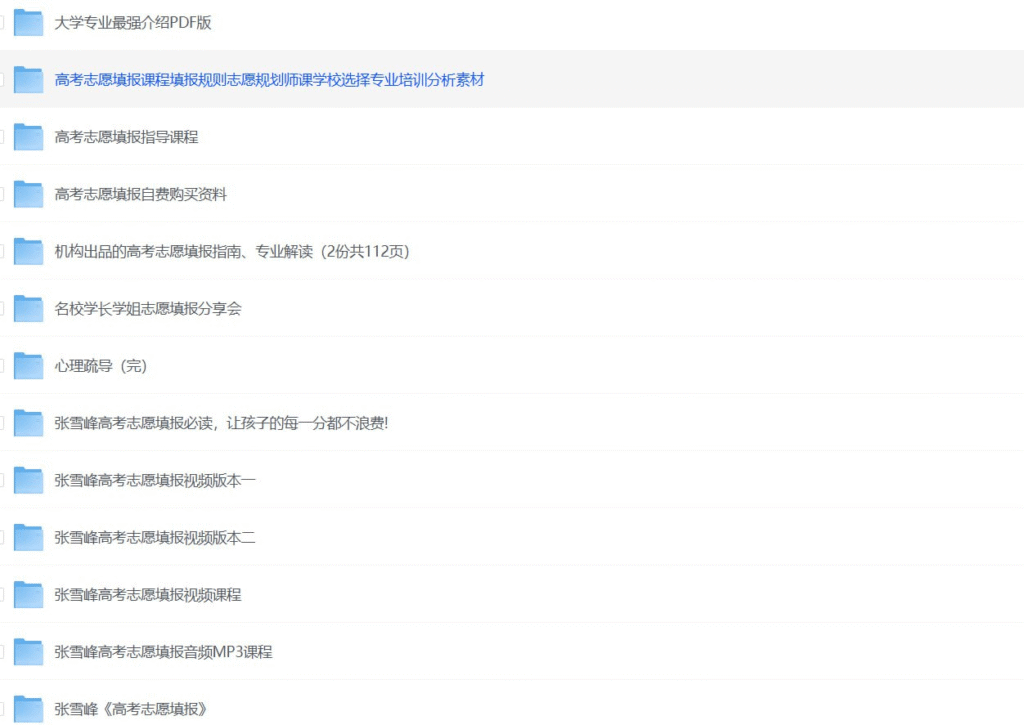Open 张雪峰高考志愿填报必读 by its name
Image resolution: width=1024 pixels, height=725 pixels.
[220, 423]
